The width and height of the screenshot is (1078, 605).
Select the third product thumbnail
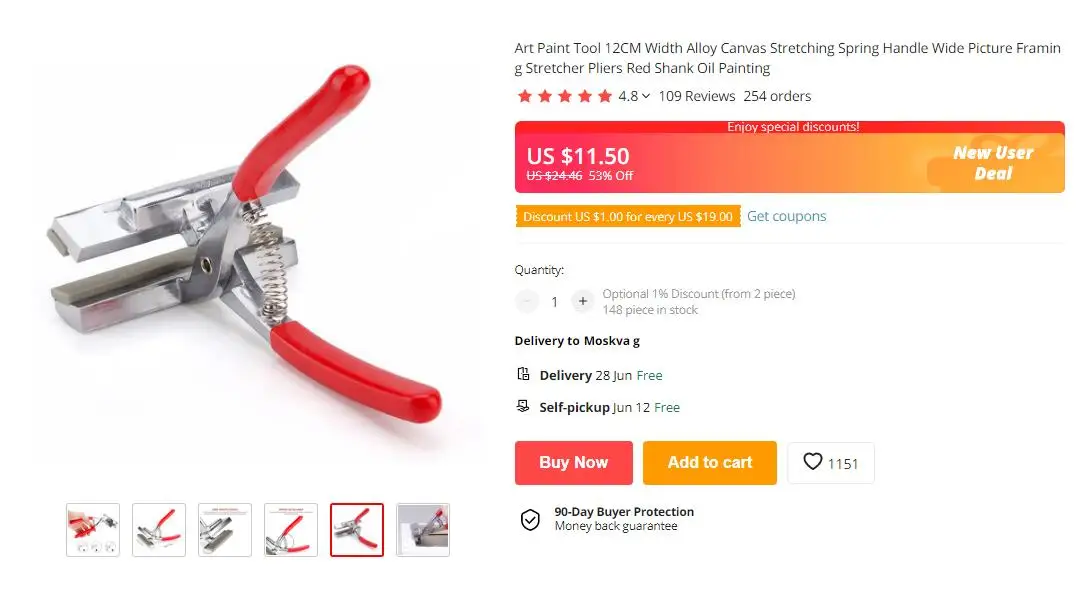coord(225,530)
